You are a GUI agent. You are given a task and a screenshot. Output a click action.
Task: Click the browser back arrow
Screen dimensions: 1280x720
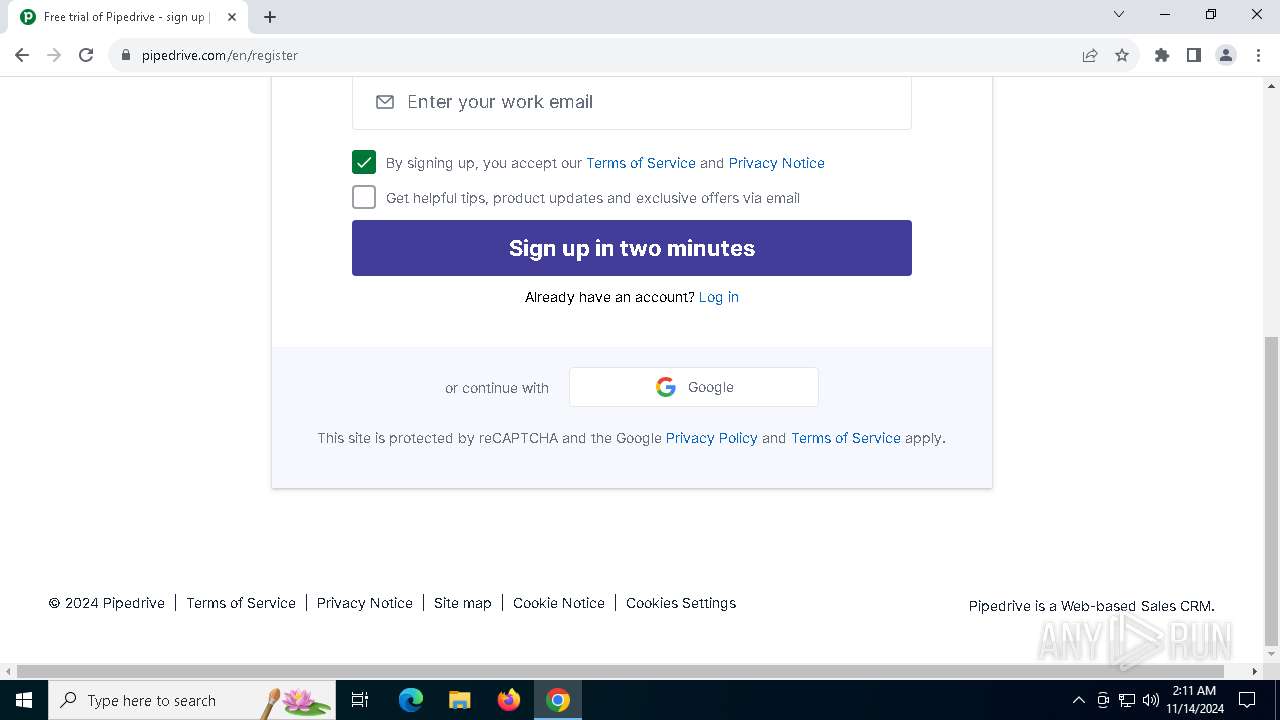tap(22, 55)
